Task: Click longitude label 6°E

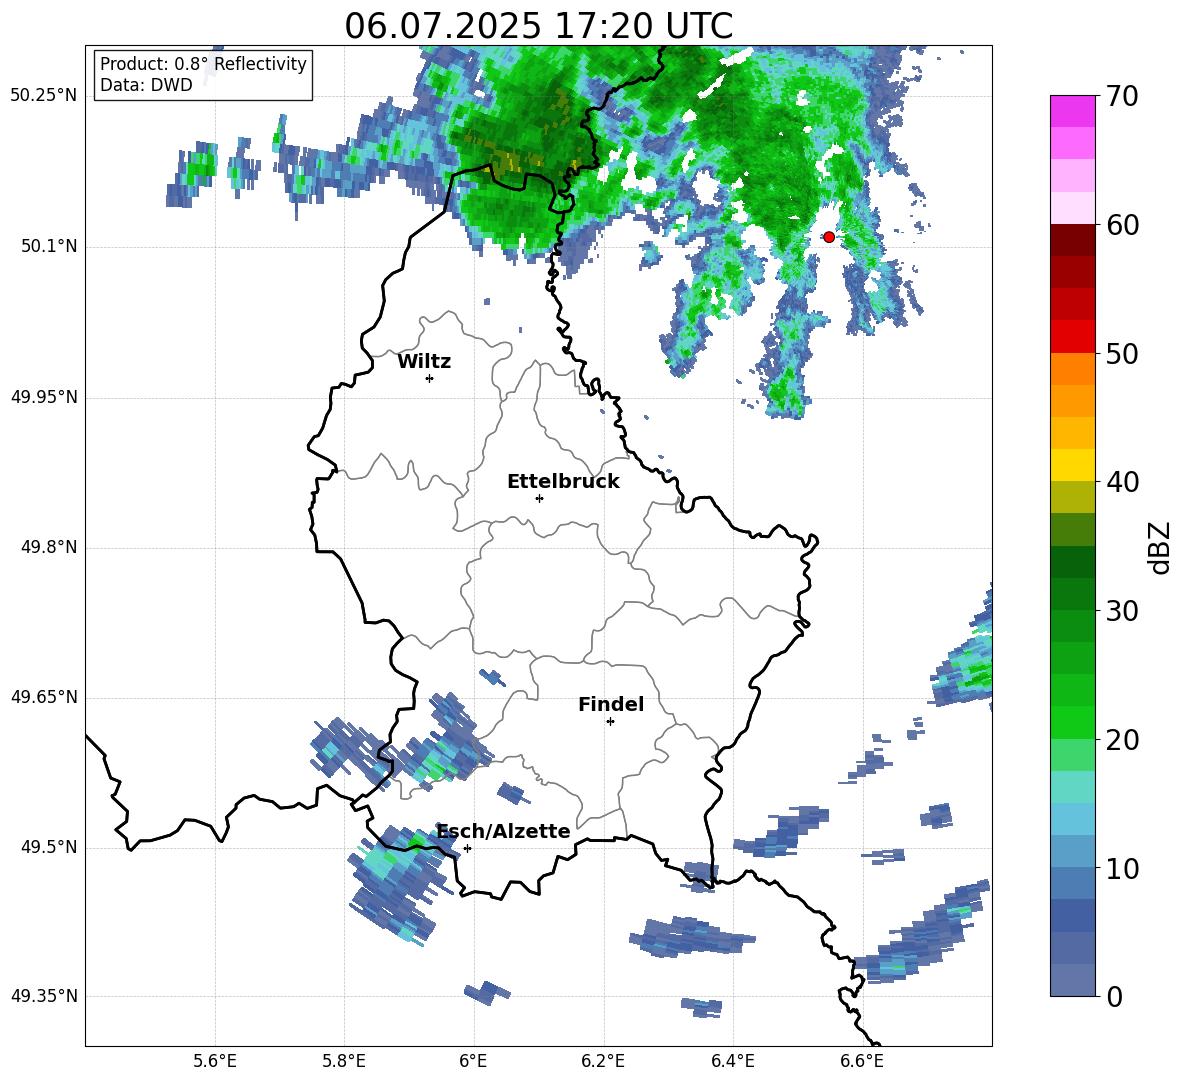Action: point(473,1061)
